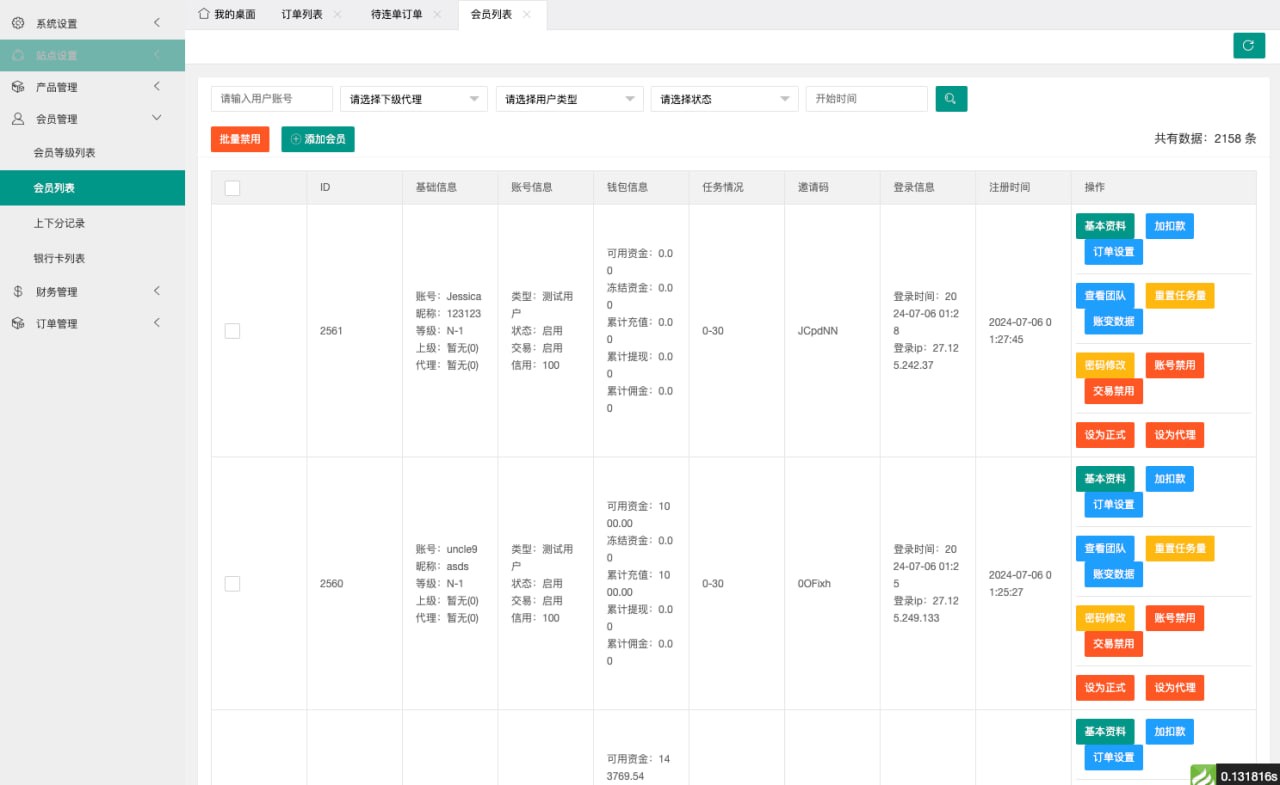1280x785 pixels.
Task: Open 上下分记录 in the sidebar
Action: coord(92,223)
